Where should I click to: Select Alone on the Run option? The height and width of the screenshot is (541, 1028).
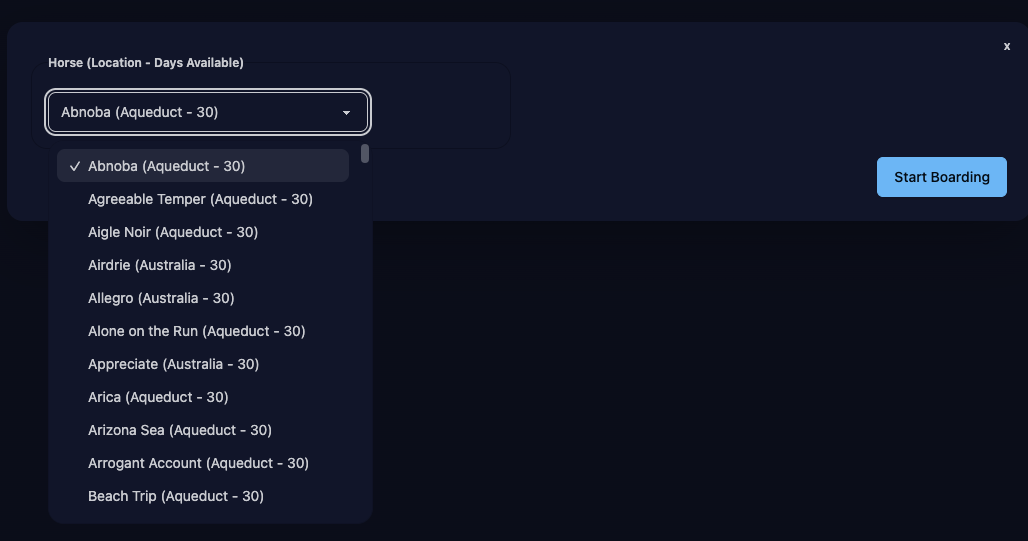click(x=196, y=331)
